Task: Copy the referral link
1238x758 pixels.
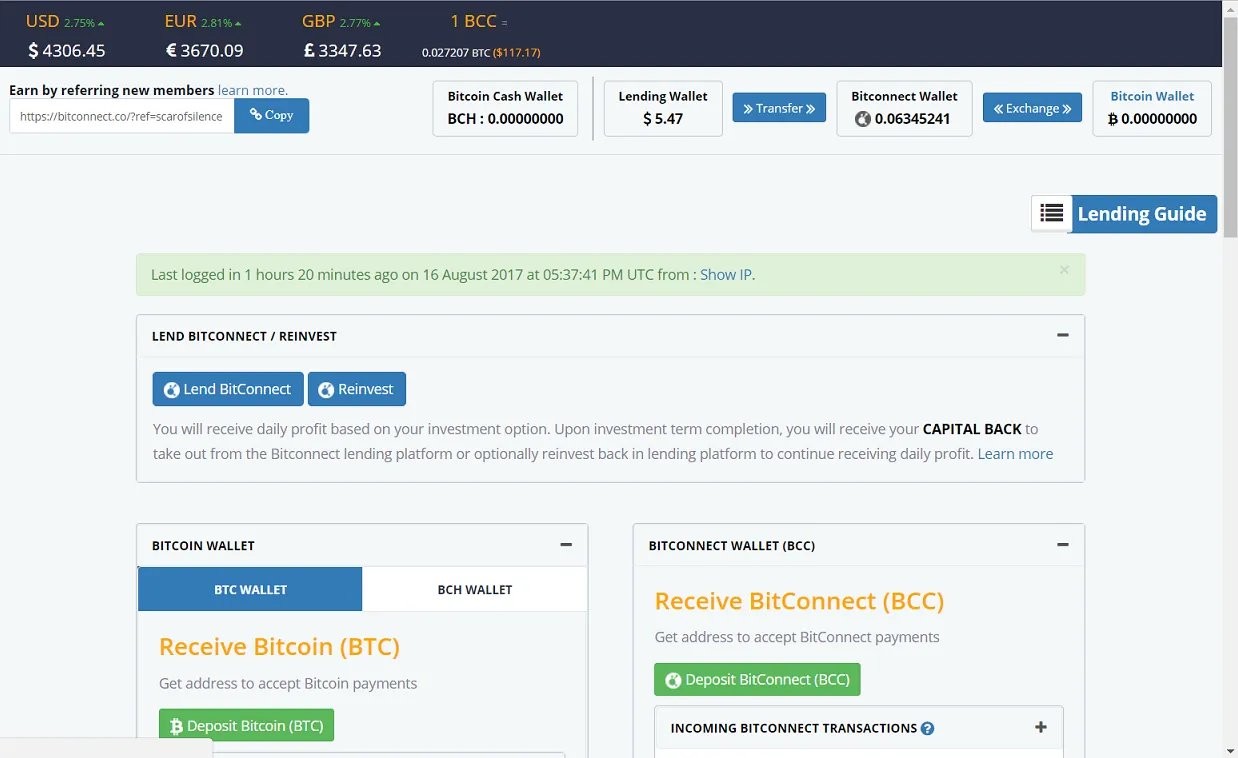Action: coord(271,115)
